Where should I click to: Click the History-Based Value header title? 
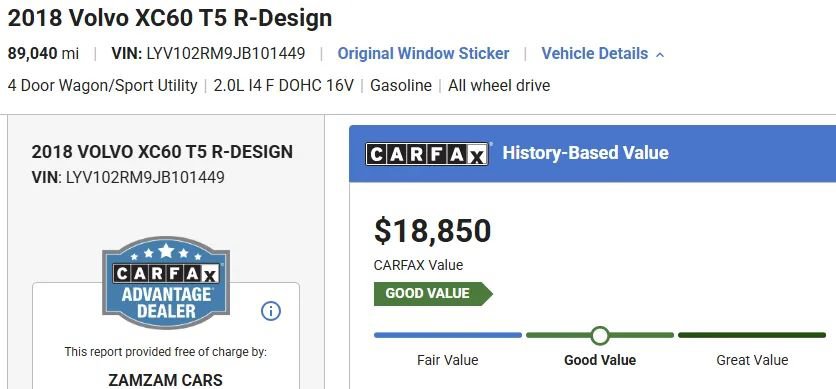pyautogui.click(x=585, y=153)
